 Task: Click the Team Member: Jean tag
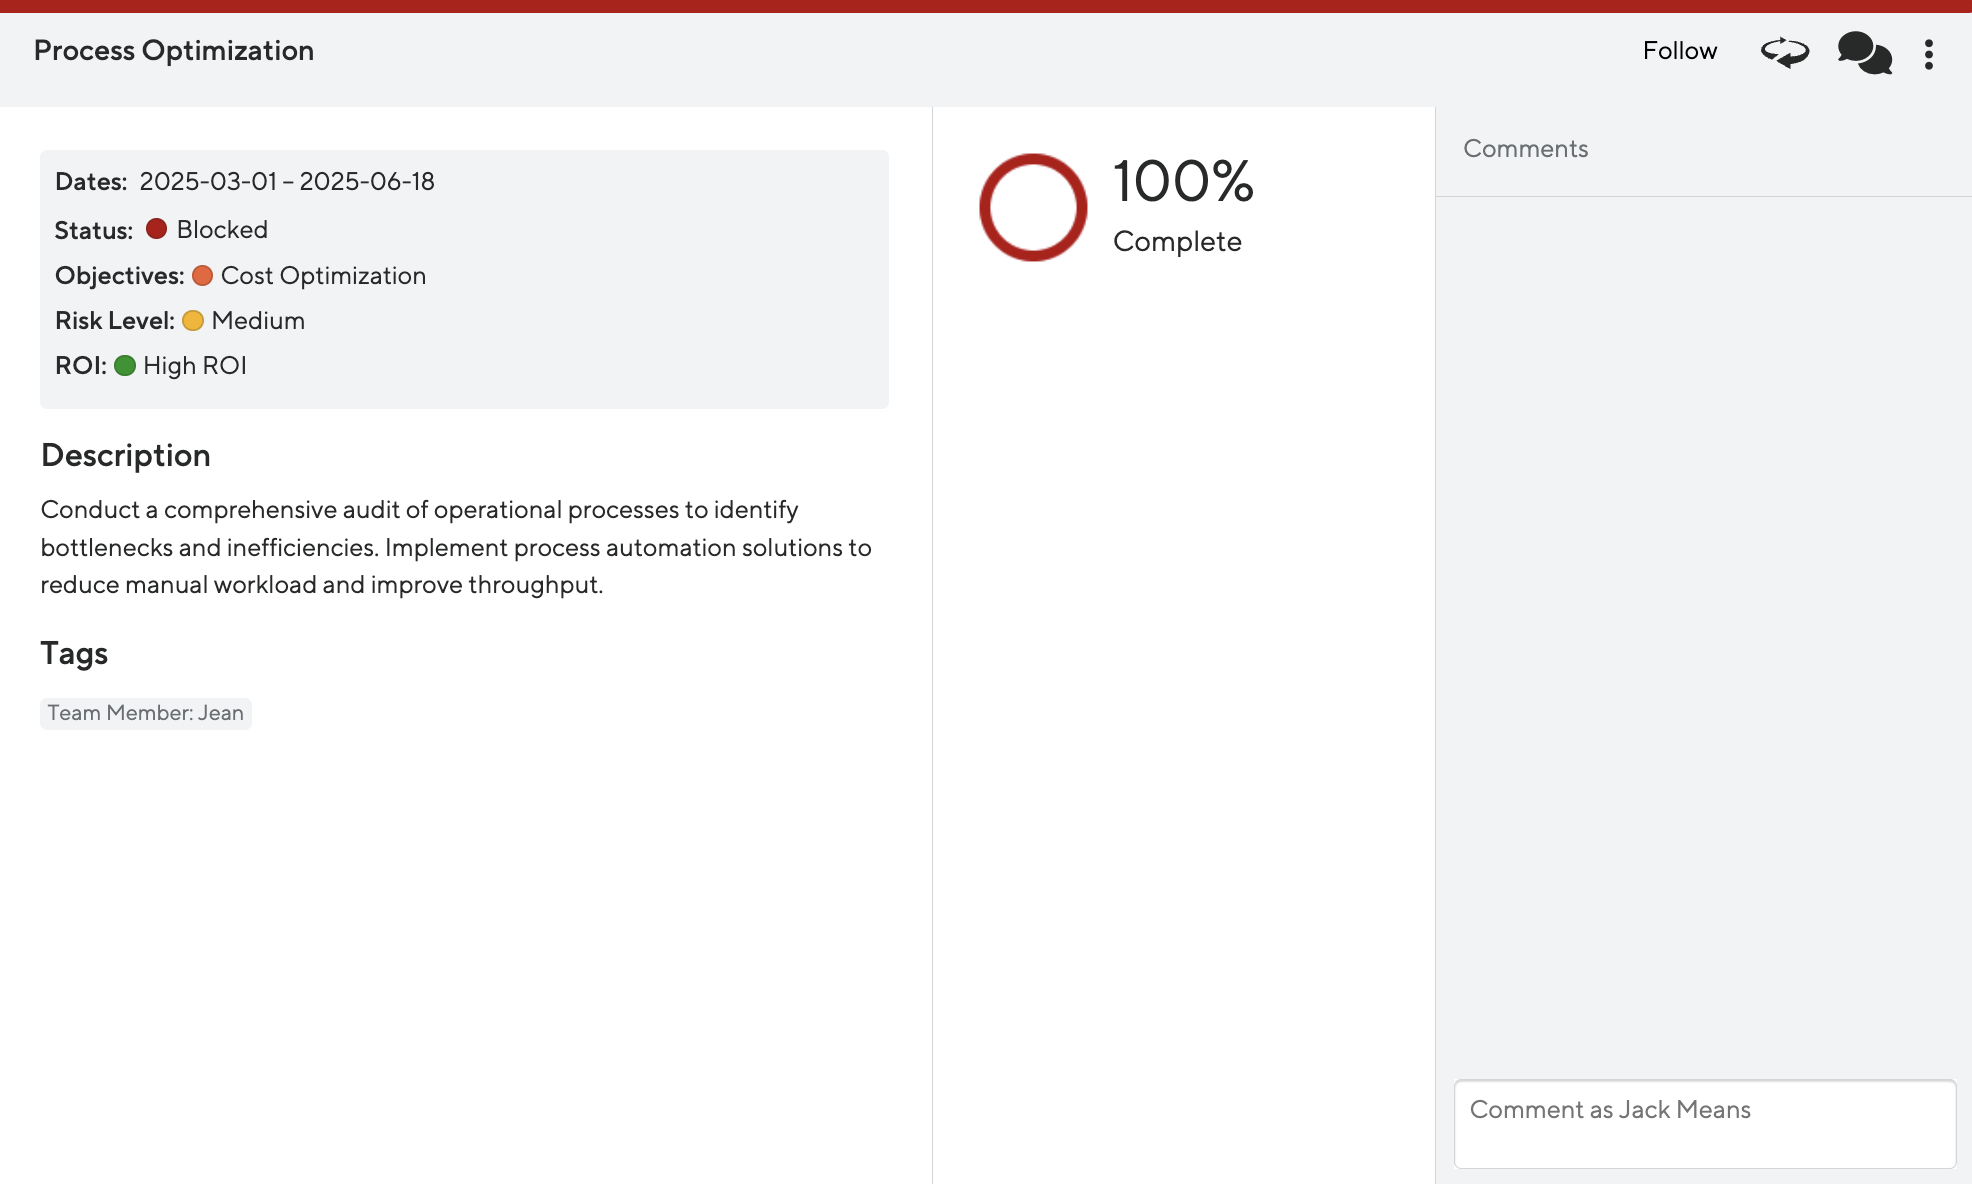(x=146, y=713)
